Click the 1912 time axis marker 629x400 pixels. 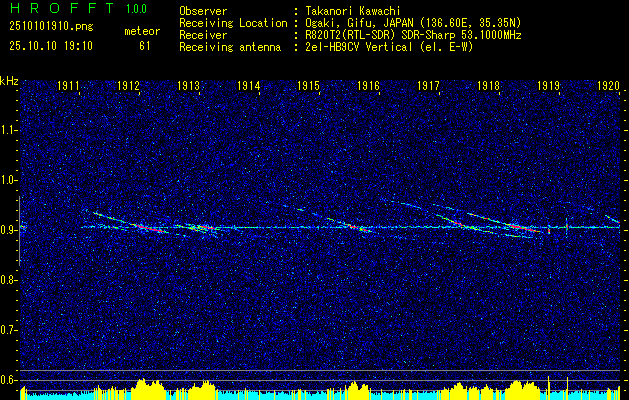[x=128, y=85]
